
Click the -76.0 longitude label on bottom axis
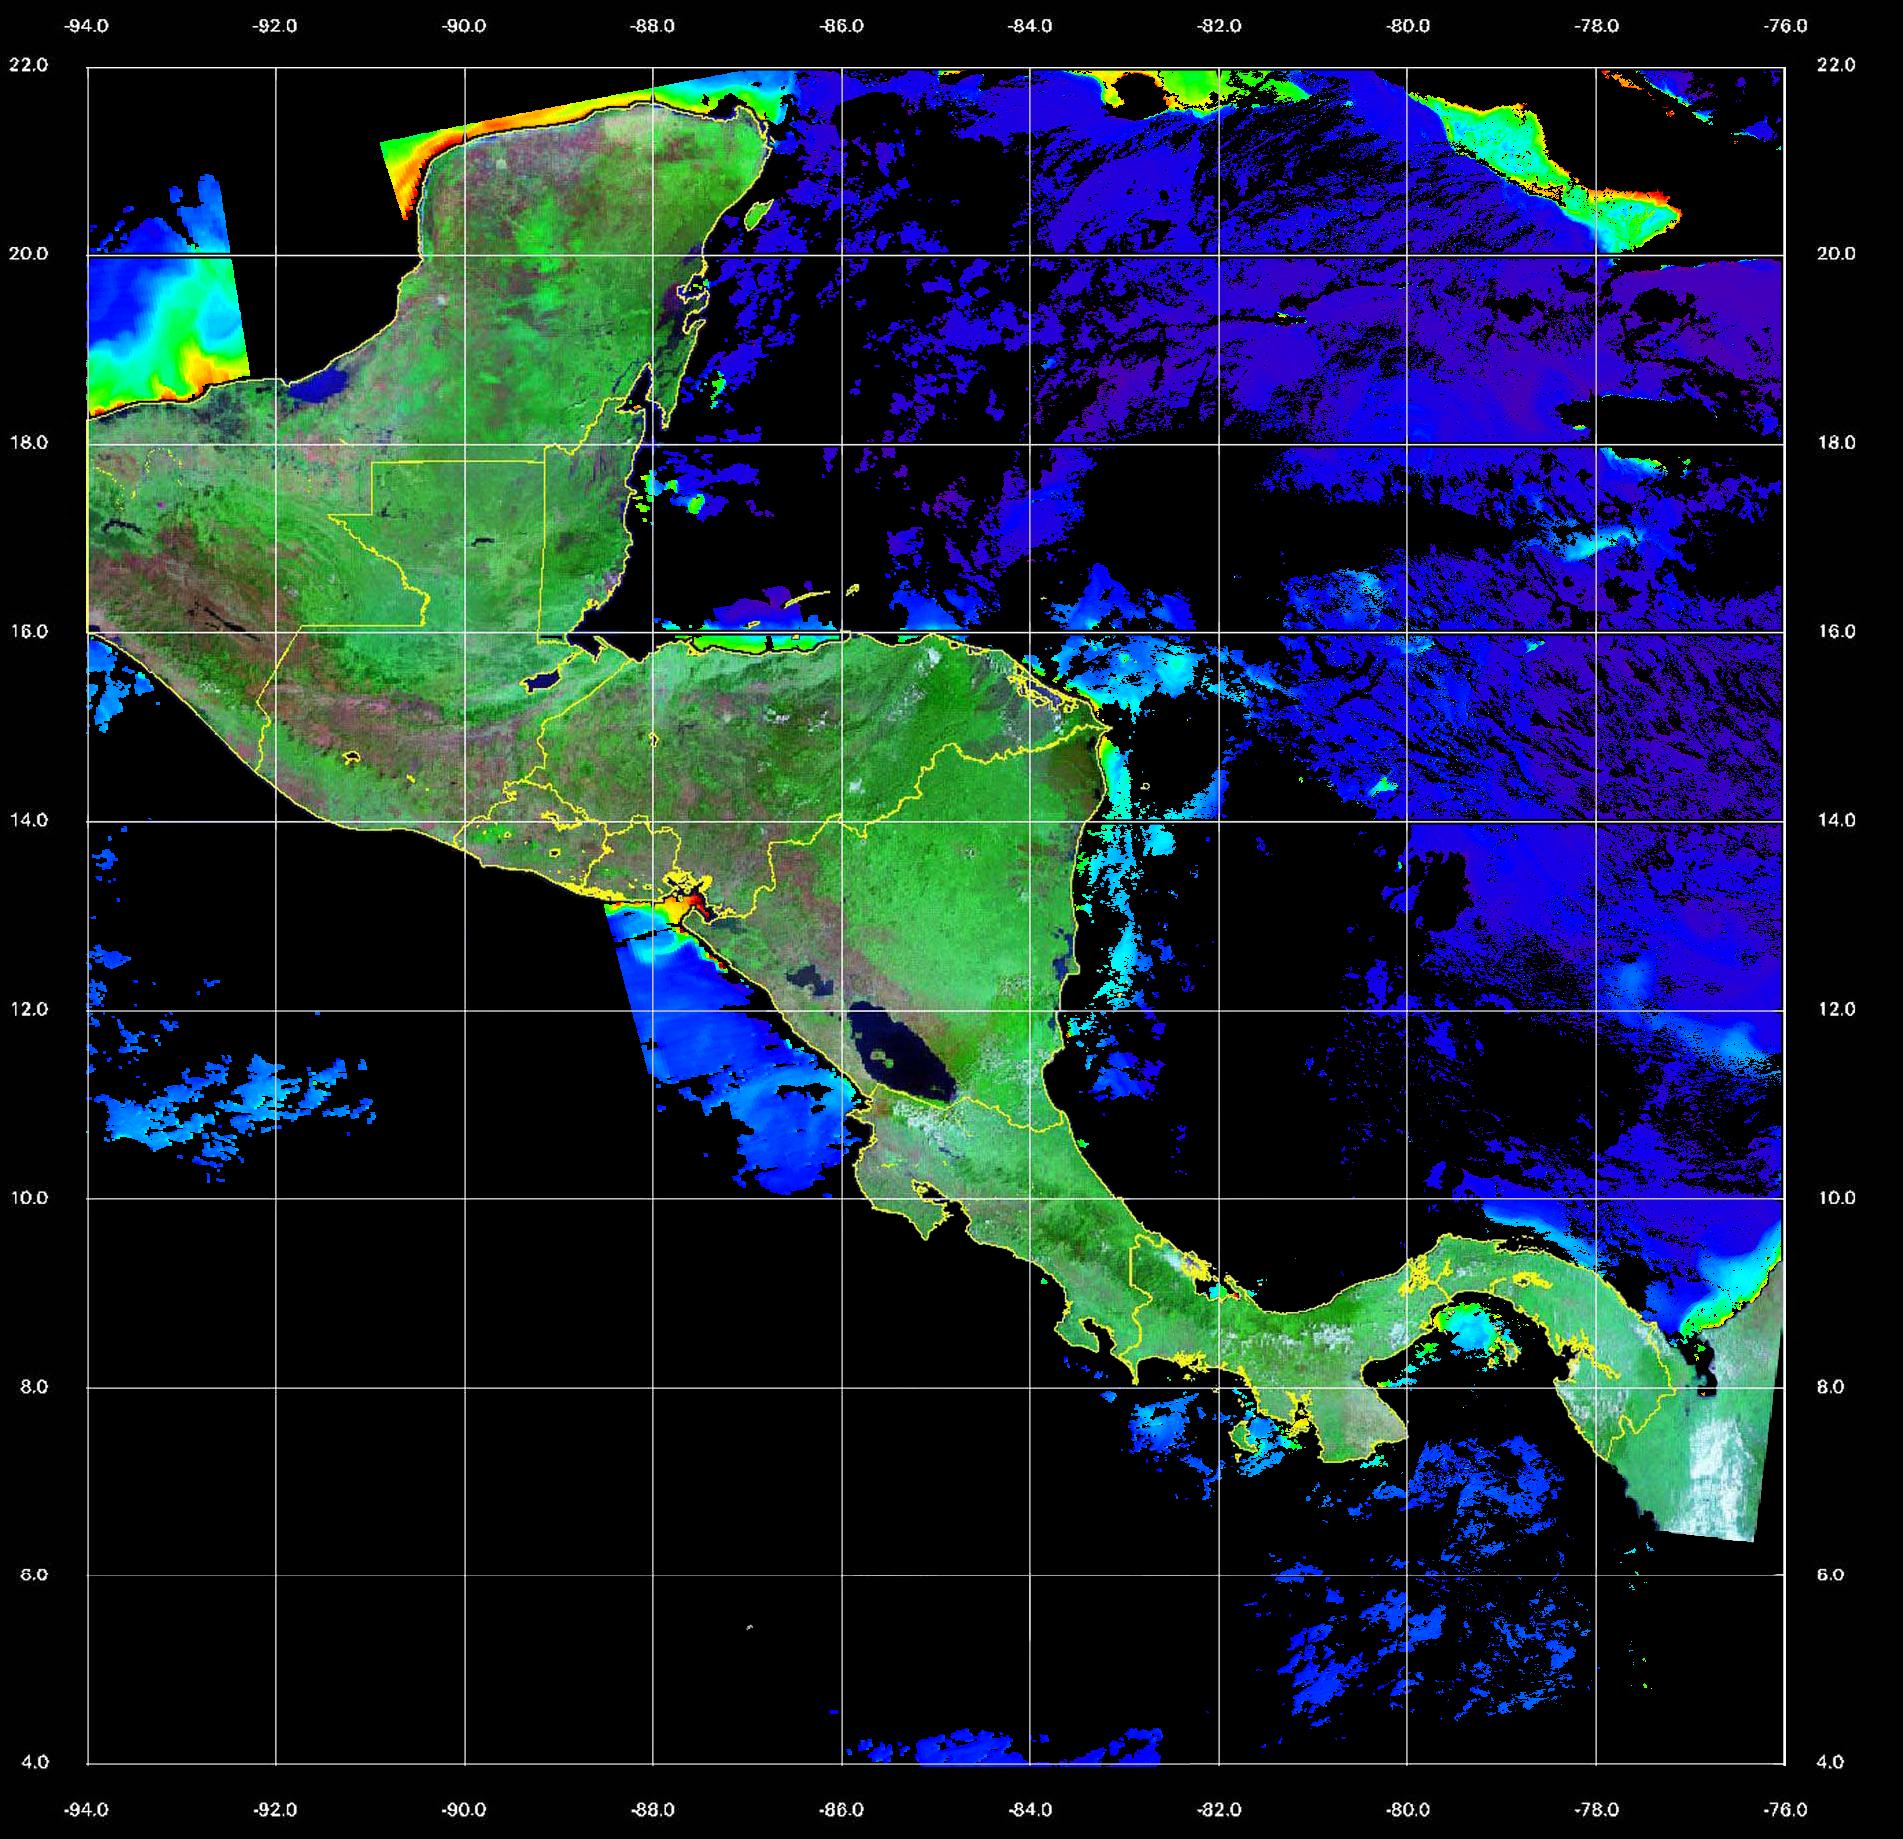(x=1786, y=1810)
